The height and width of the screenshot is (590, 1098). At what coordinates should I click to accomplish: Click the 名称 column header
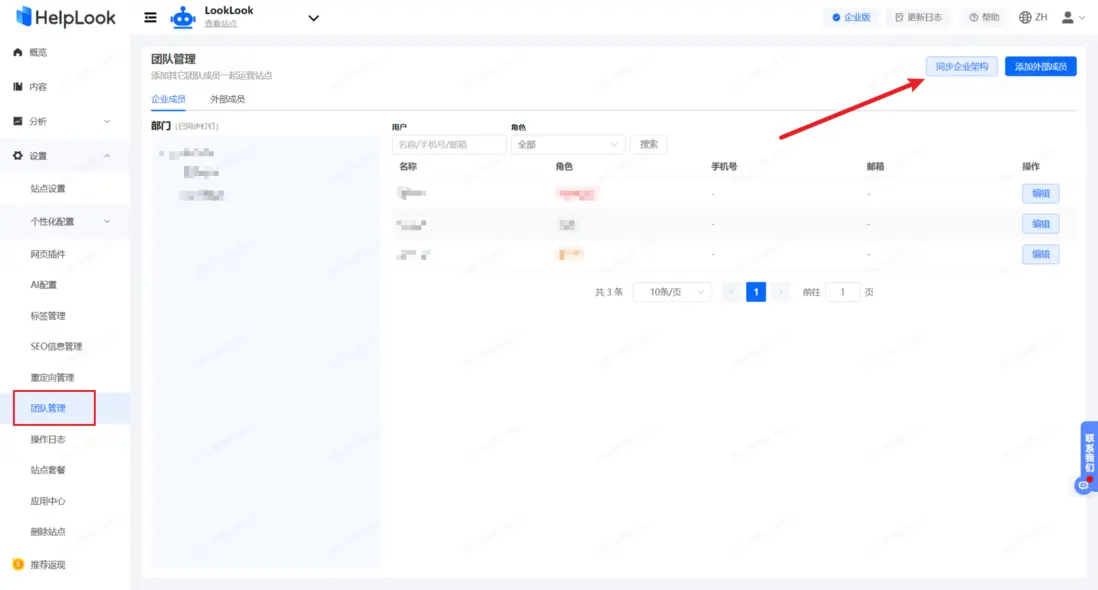408,167
